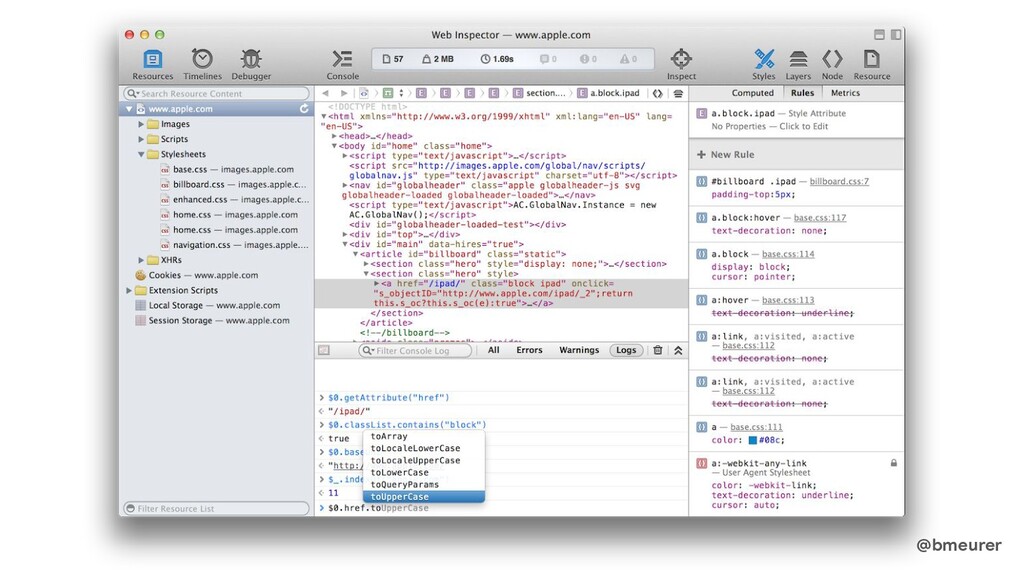Click the resource count 57 indicator

point(393,59)
